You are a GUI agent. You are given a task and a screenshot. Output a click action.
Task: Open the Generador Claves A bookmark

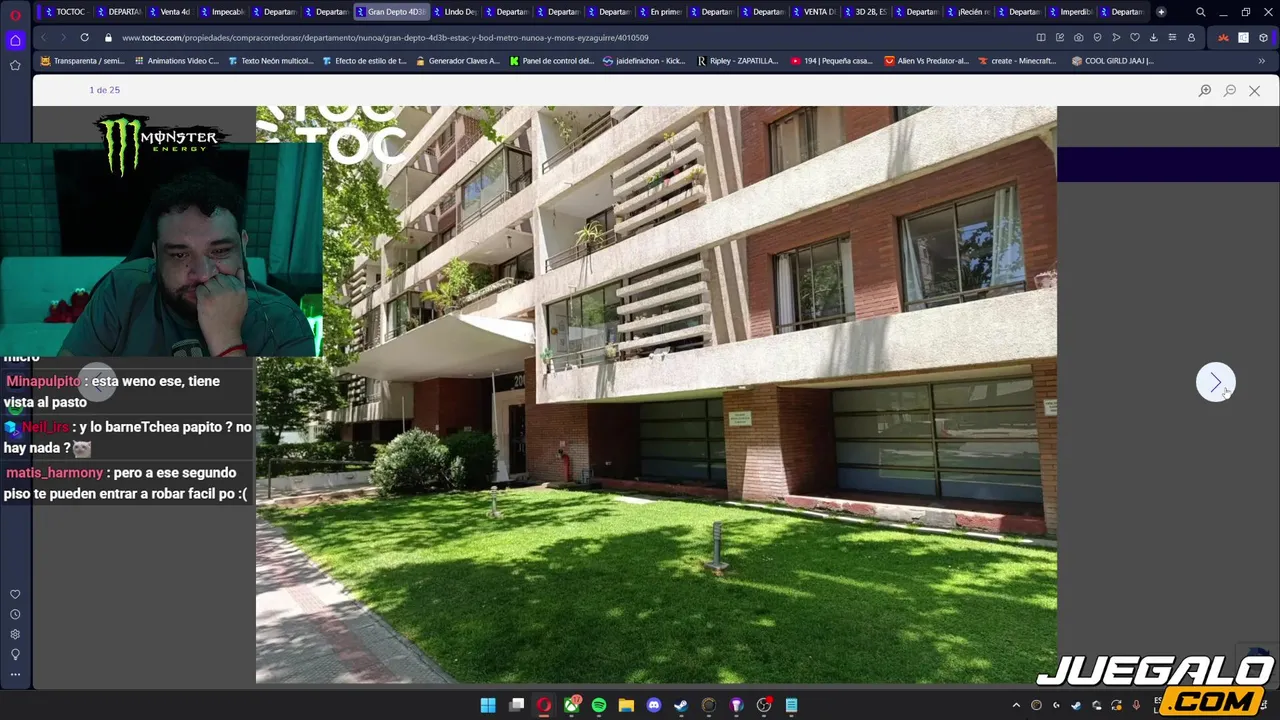pyautogui.click(x=457, y=61)
